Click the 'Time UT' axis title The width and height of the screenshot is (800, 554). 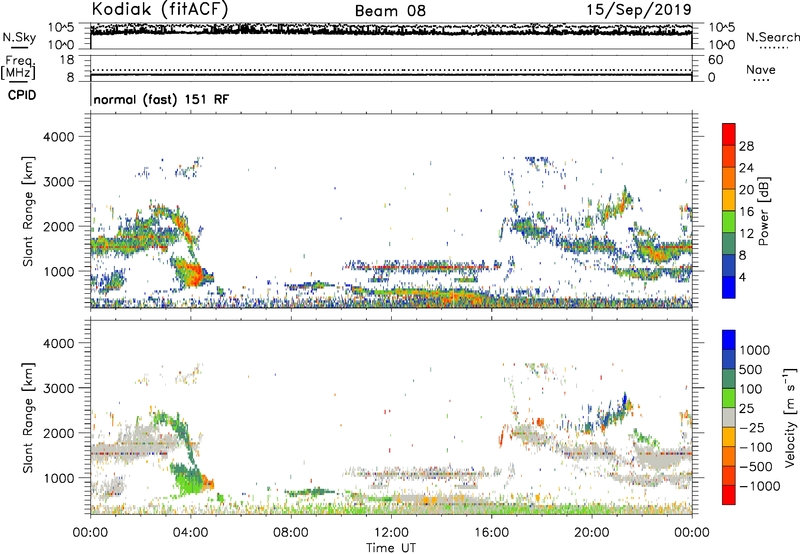click(x=391, y=548)
